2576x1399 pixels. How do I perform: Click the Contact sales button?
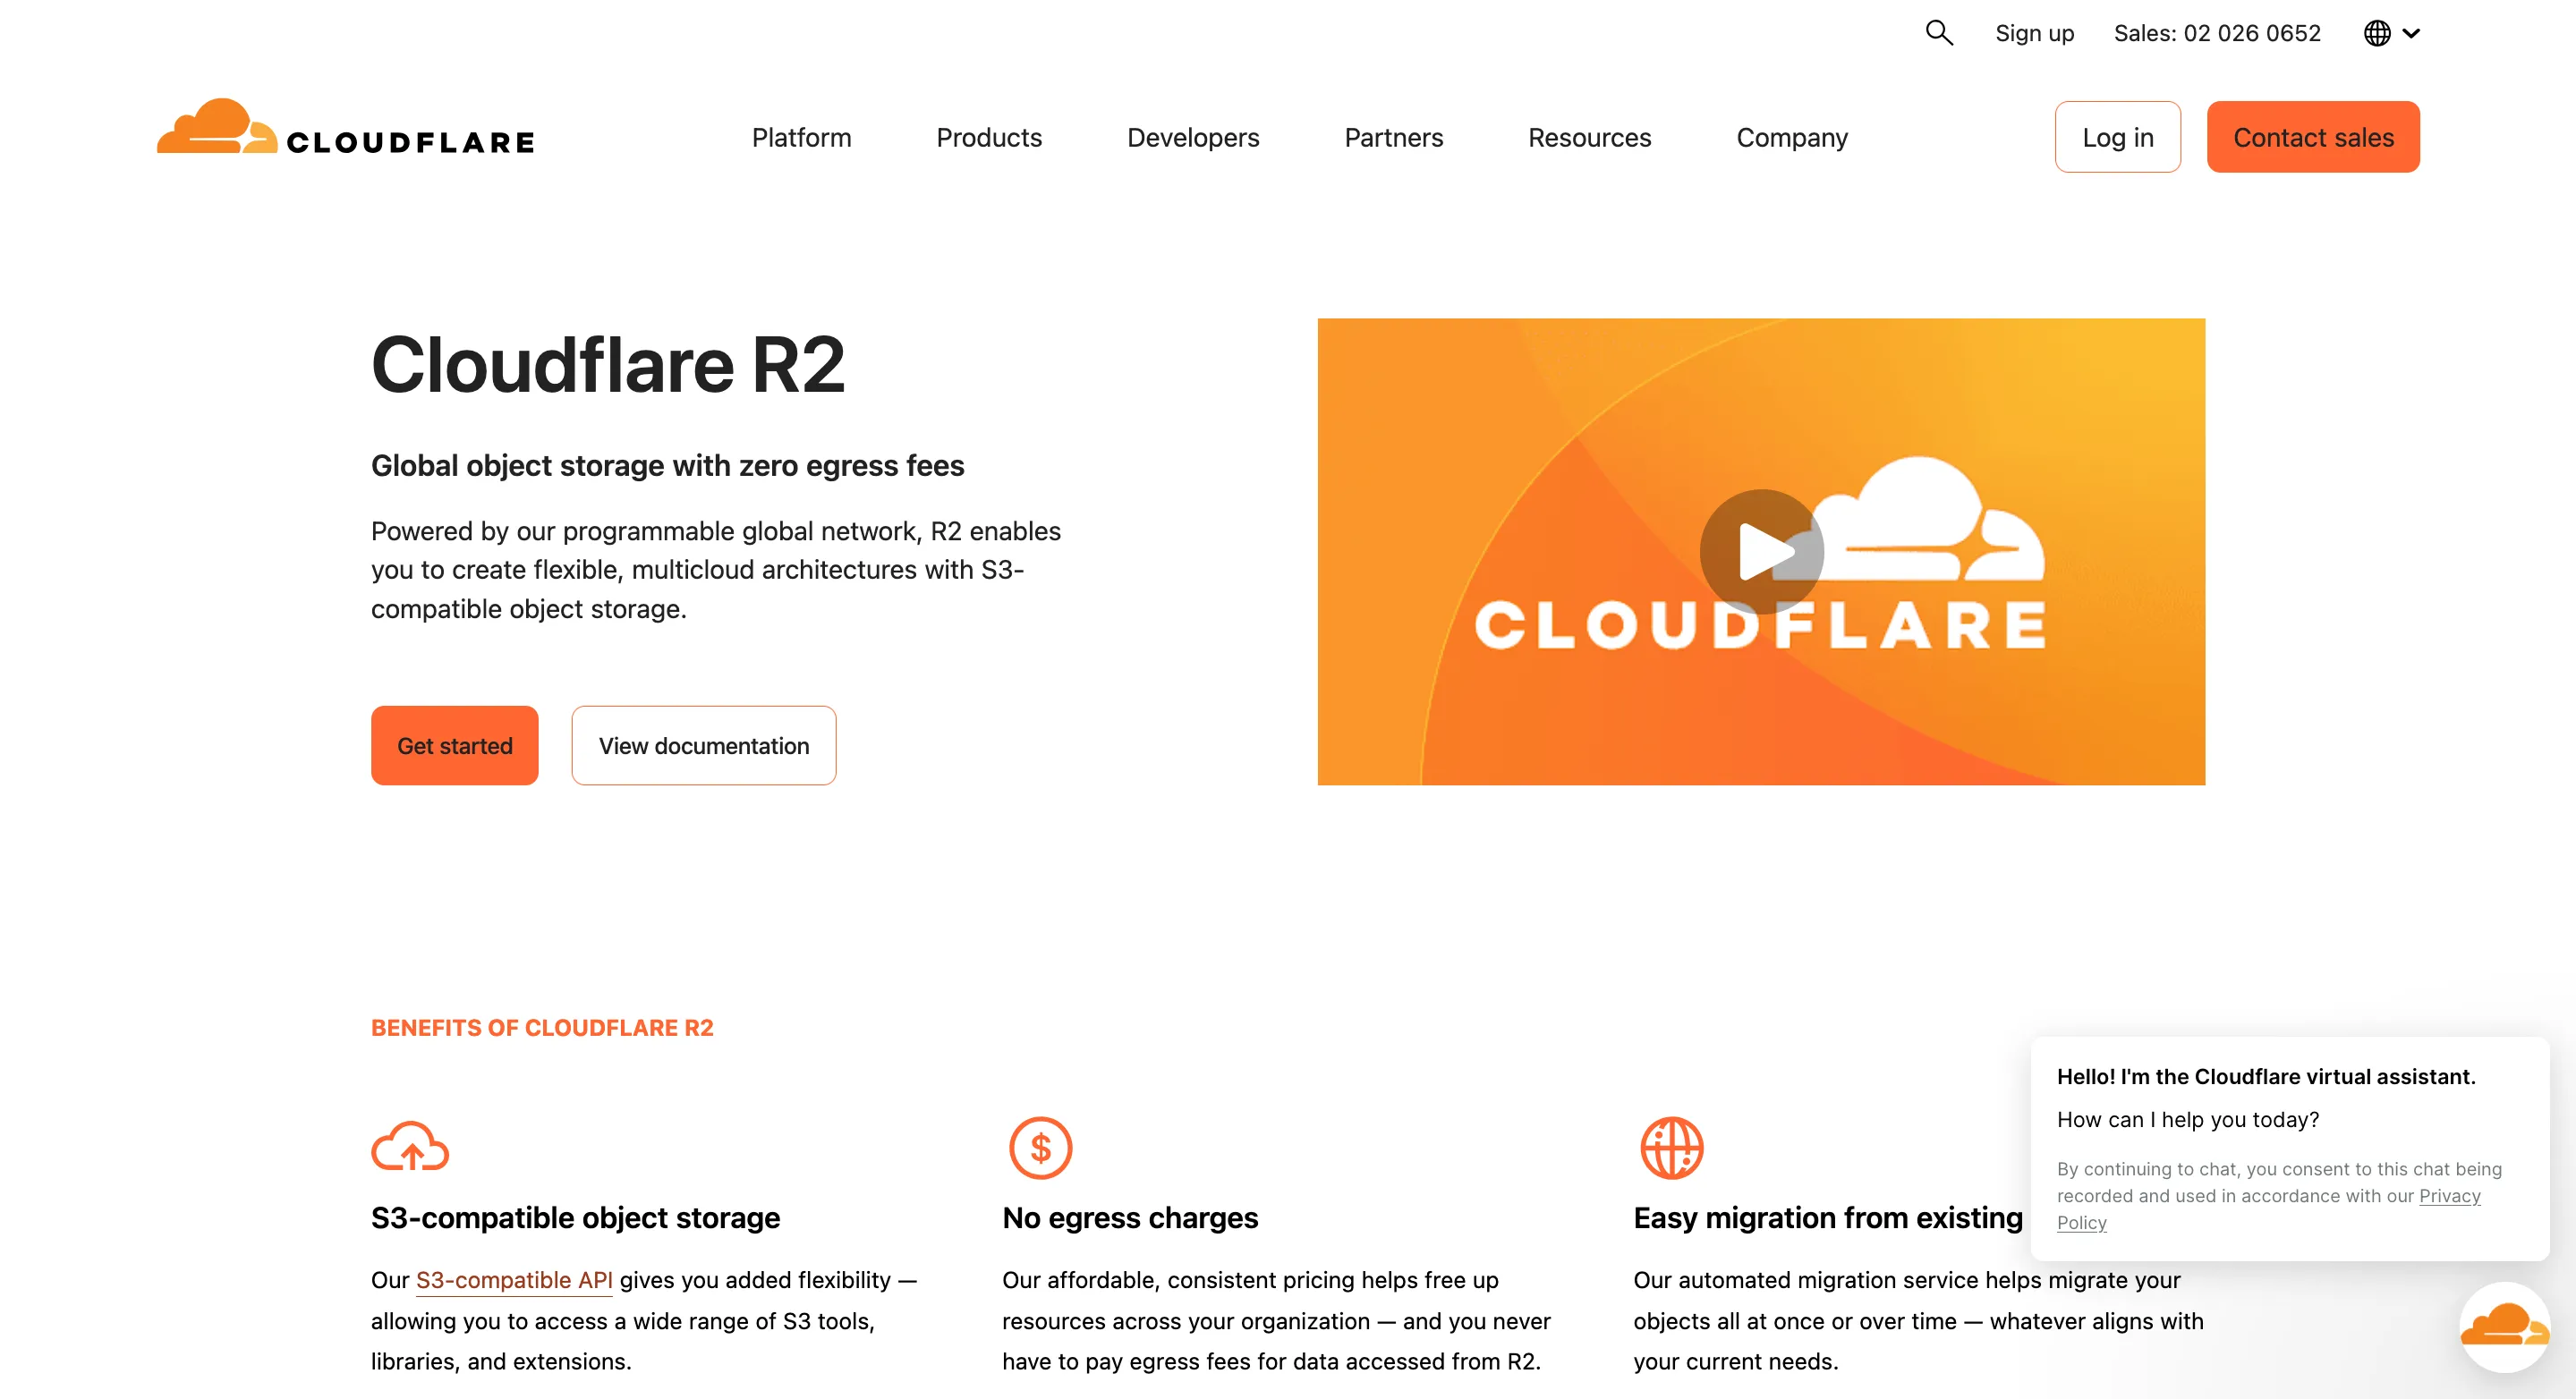pyautogui.click(x=2313, y=137)
